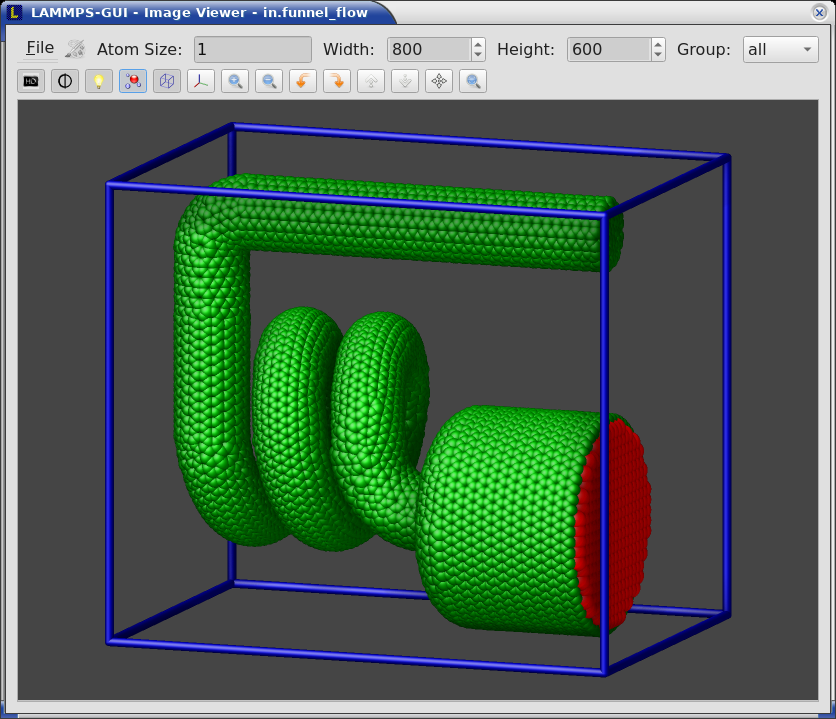This screenshot has height=719, width=836.
Task: Open the File menu
Action: 41,49
